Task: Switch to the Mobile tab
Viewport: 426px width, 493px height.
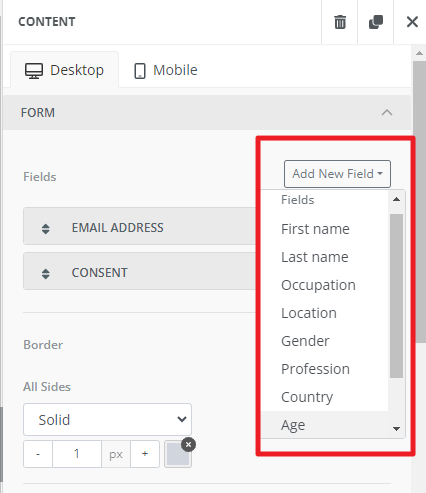Action: point(166,70)
